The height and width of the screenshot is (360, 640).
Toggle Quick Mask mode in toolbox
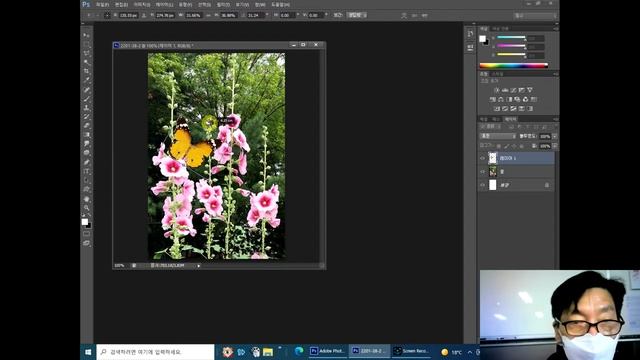(x=87, y=234)
